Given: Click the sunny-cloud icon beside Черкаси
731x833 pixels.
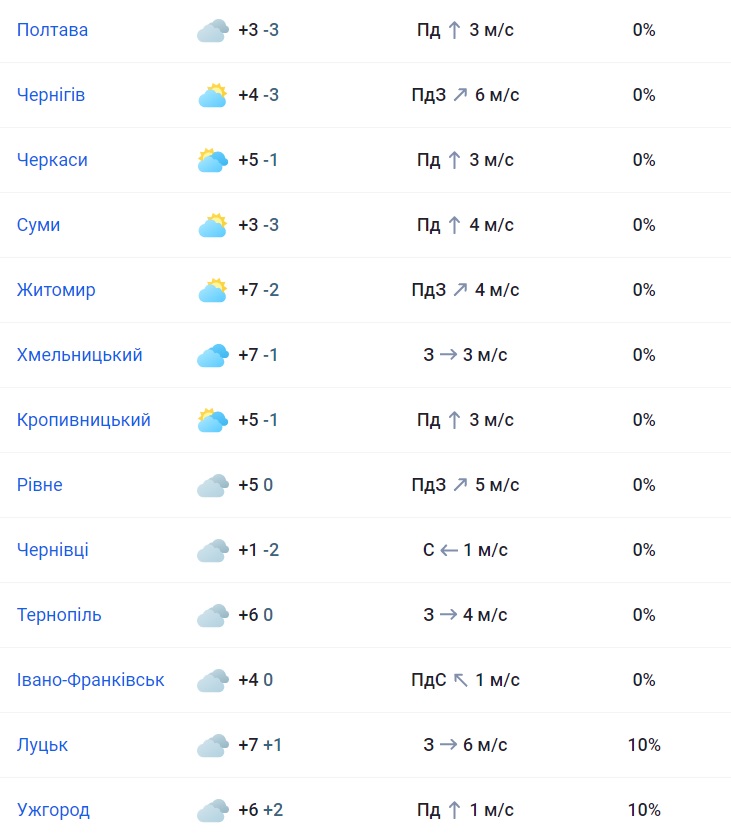Looking at the screenshot, I should tap(213, 160).
